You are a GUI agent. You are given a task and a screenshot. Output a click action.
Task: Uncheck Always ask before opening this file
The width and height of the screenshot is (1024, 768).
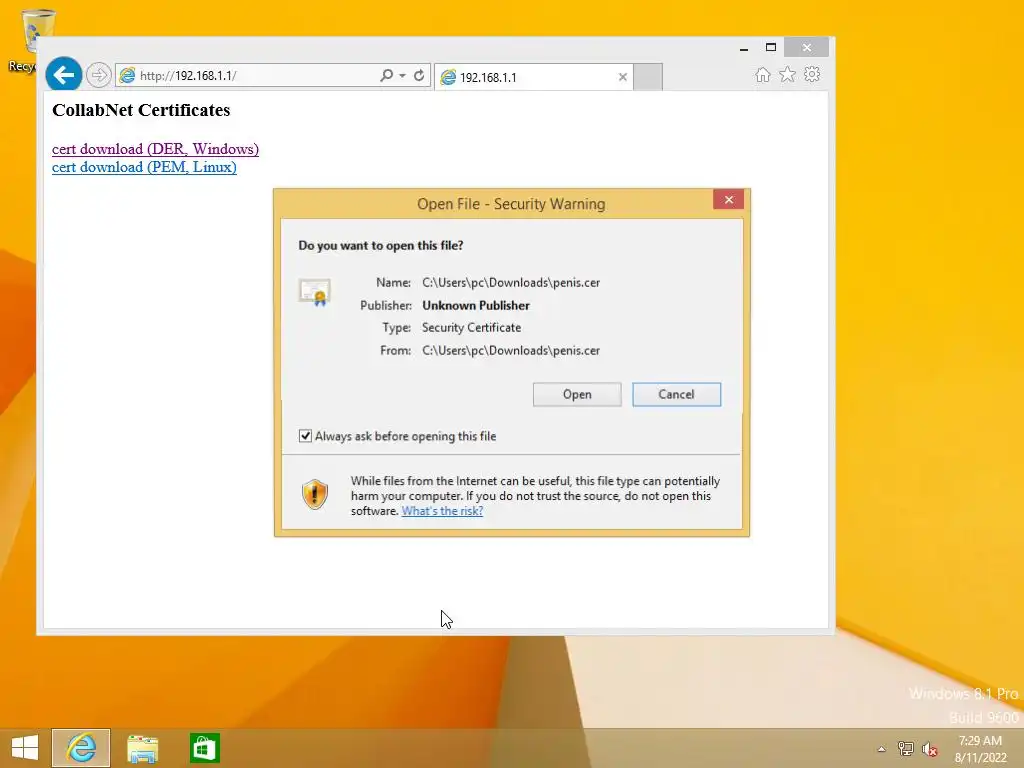point(305,436)
